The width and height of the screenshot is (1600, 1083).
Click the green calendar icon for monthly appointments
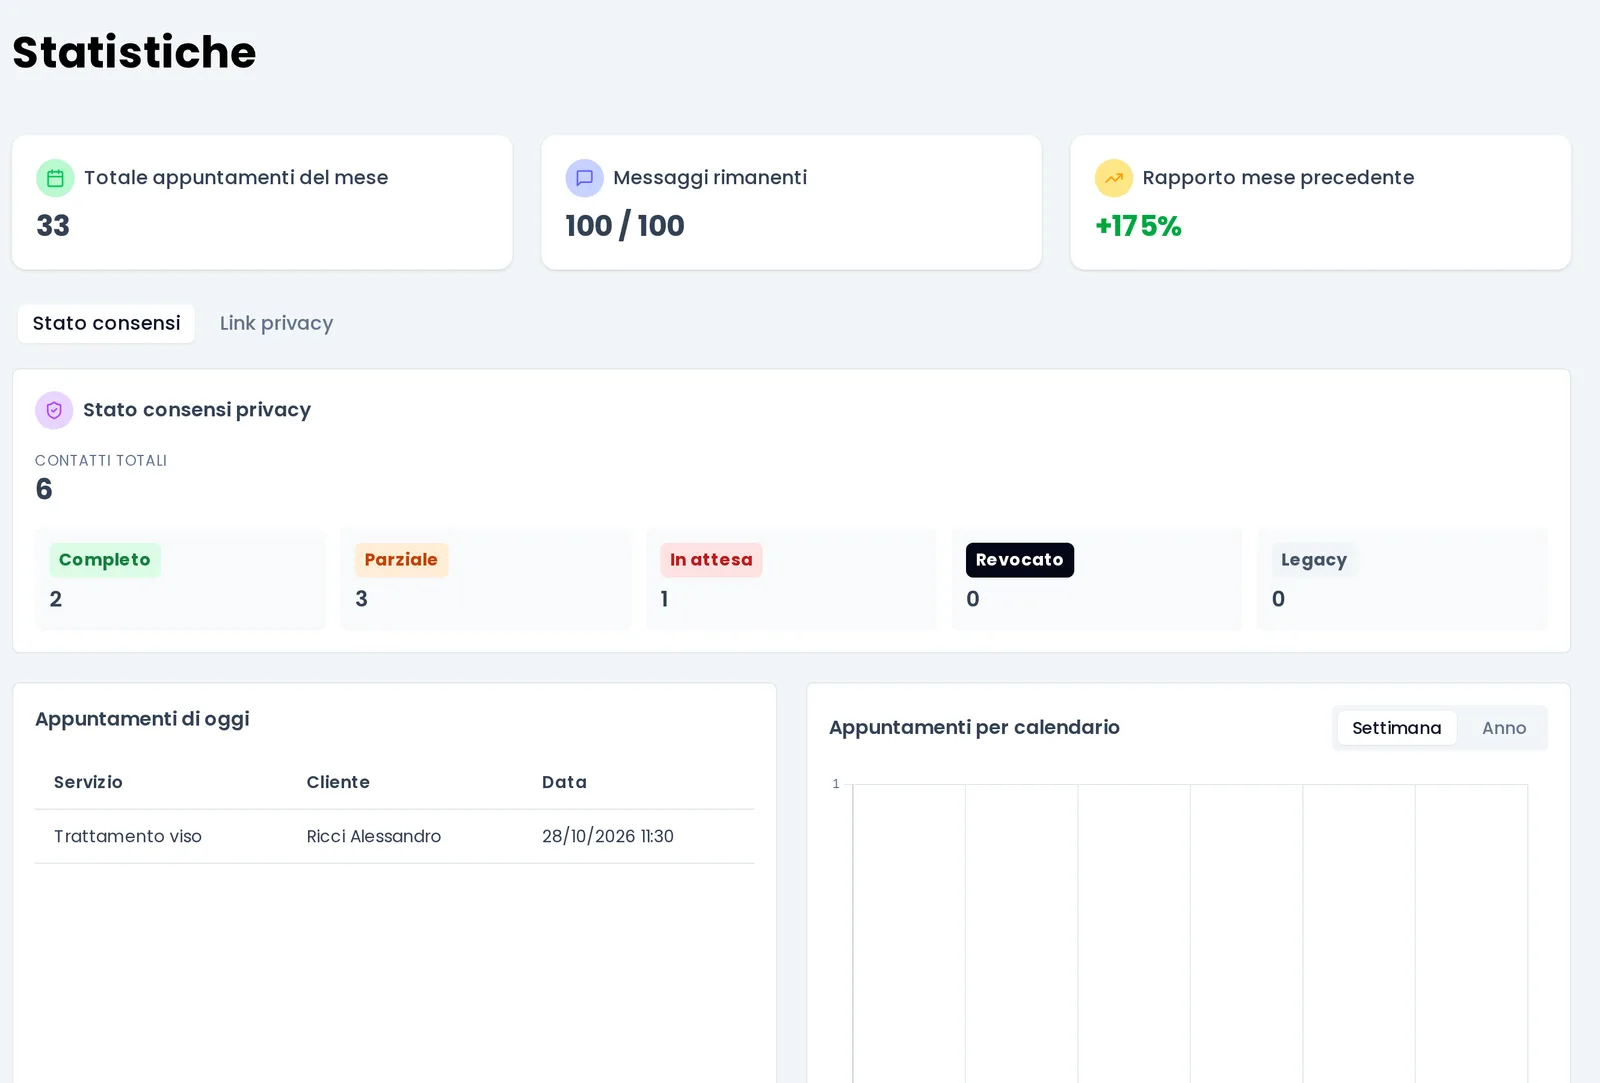point(55,178)
